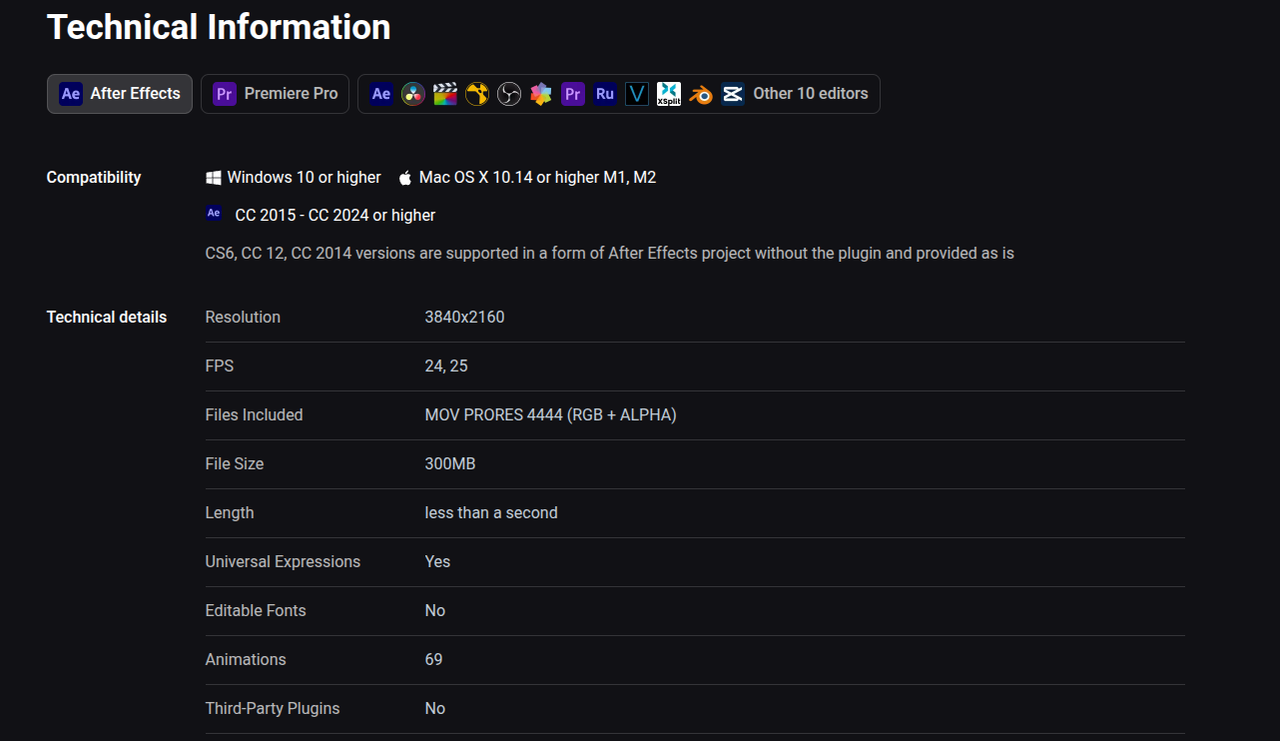1280x741 pixels.
Task: Click the MOV PRORES 4444 value
Action: 551,415
